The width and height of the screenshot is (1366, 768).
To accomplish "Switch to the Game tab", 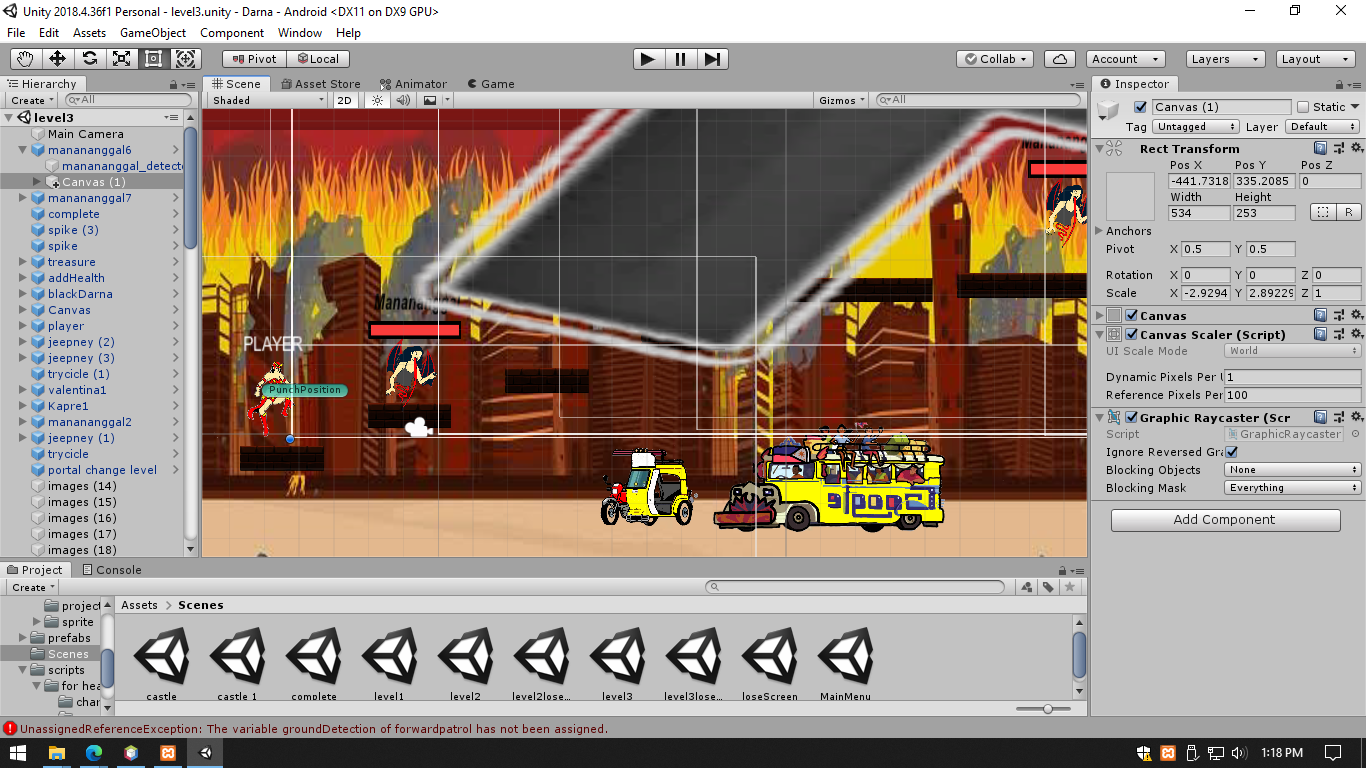I will pos(490,83).
